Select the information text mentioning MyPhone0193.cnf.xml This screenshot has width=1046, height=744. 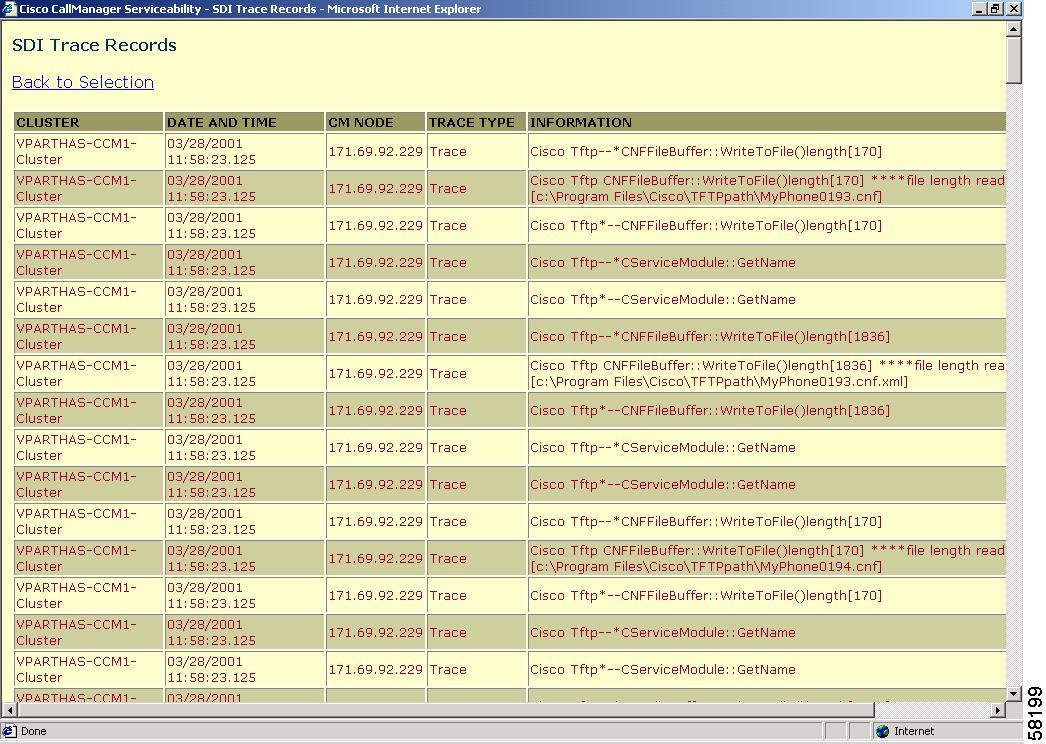pyautogui.click(x=767, y=374)
